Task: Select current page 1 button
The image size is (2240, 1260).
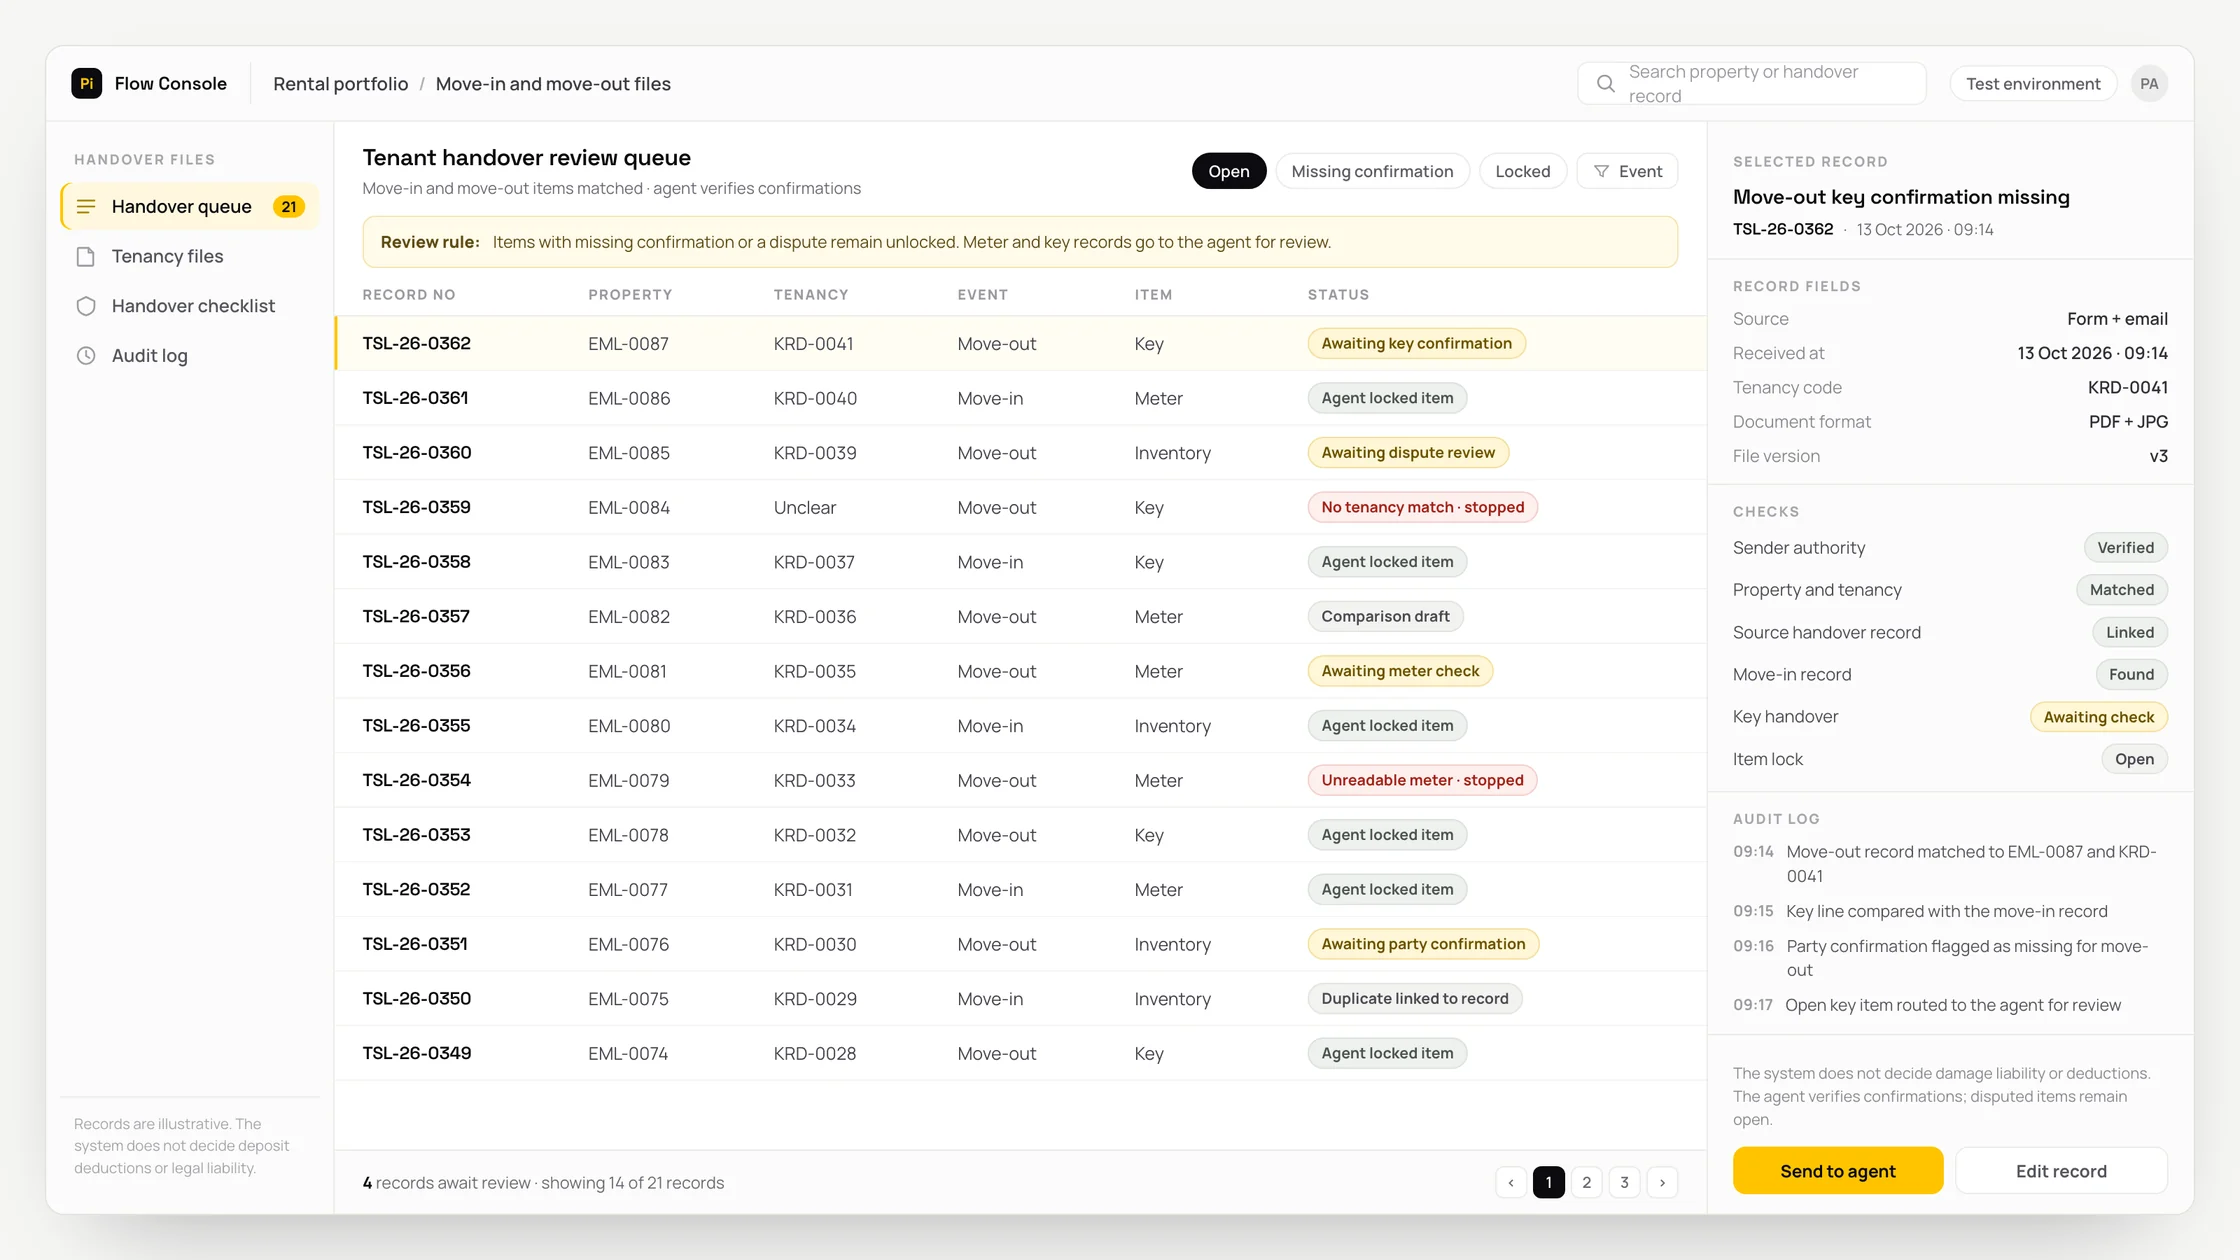Action: point(1548,1183)
